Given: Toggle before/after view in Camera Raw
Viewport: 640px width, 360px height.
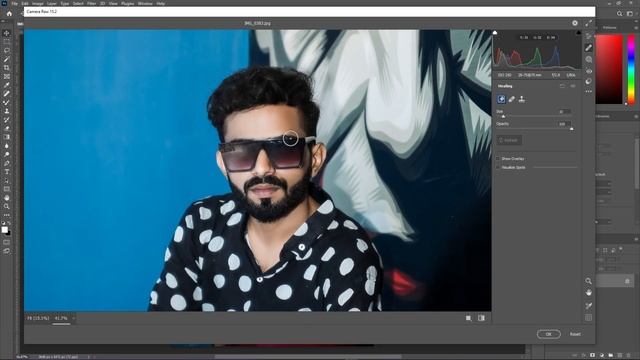Looking at the screenshot, I should [x=481, y=318].
